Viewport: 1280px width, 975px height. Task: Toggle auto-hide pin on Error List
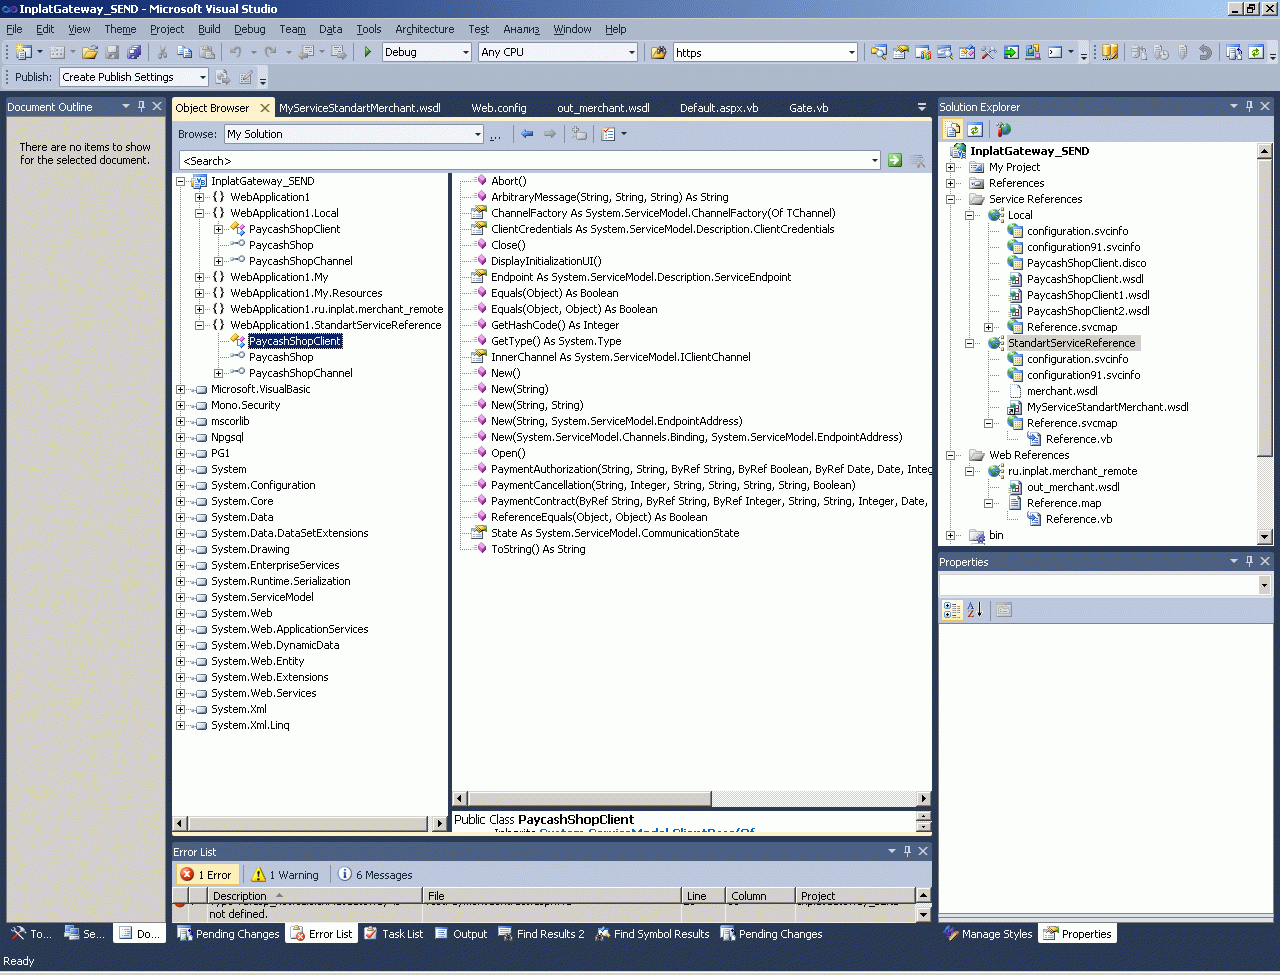(x=908, y=851)
